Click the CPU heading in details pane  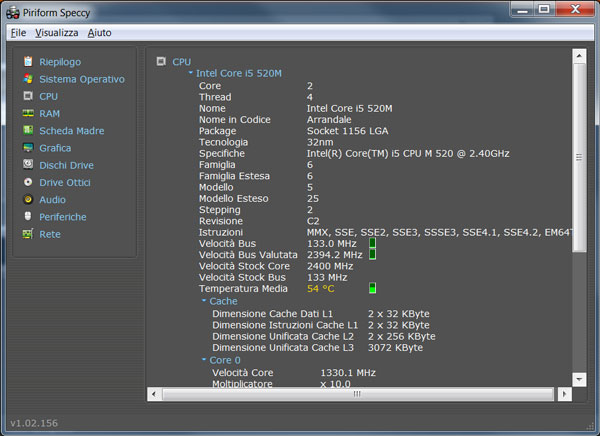click(181, 62)
